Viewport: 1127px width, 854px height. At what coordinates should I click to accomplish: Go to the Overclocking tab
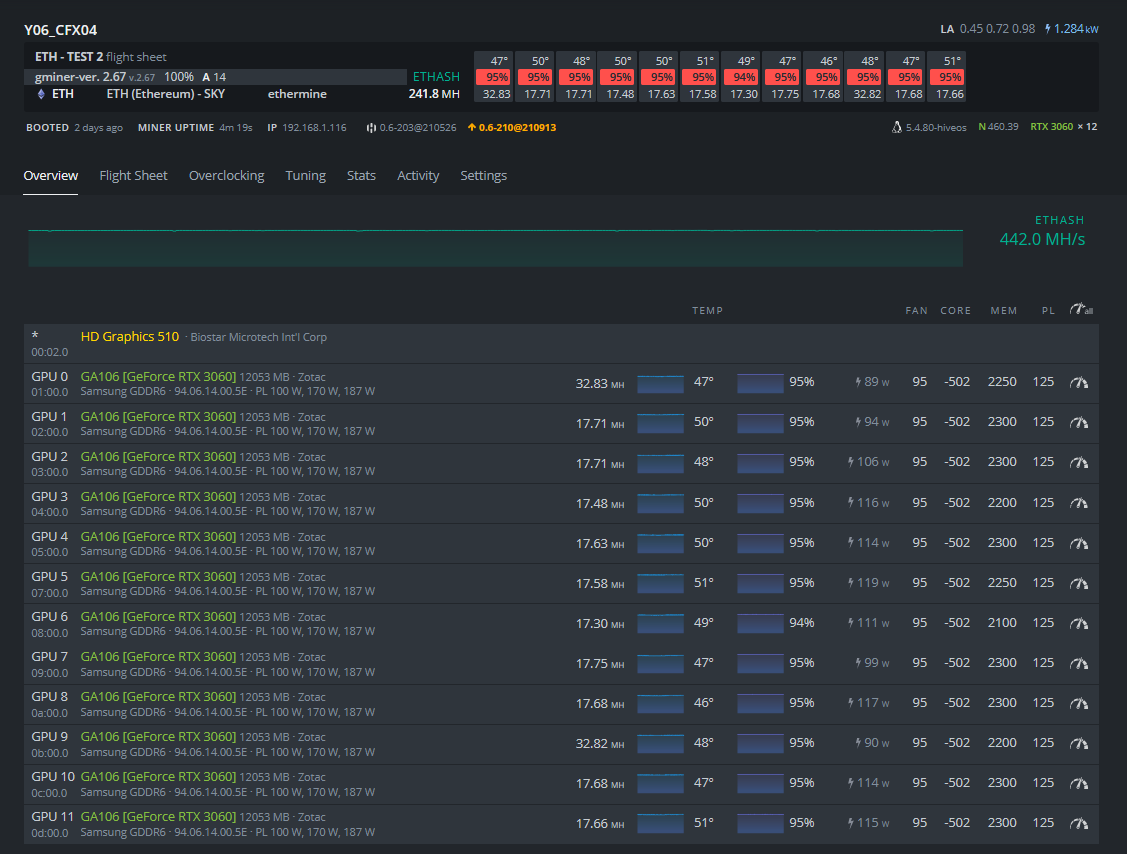click(x=226, y=175)
